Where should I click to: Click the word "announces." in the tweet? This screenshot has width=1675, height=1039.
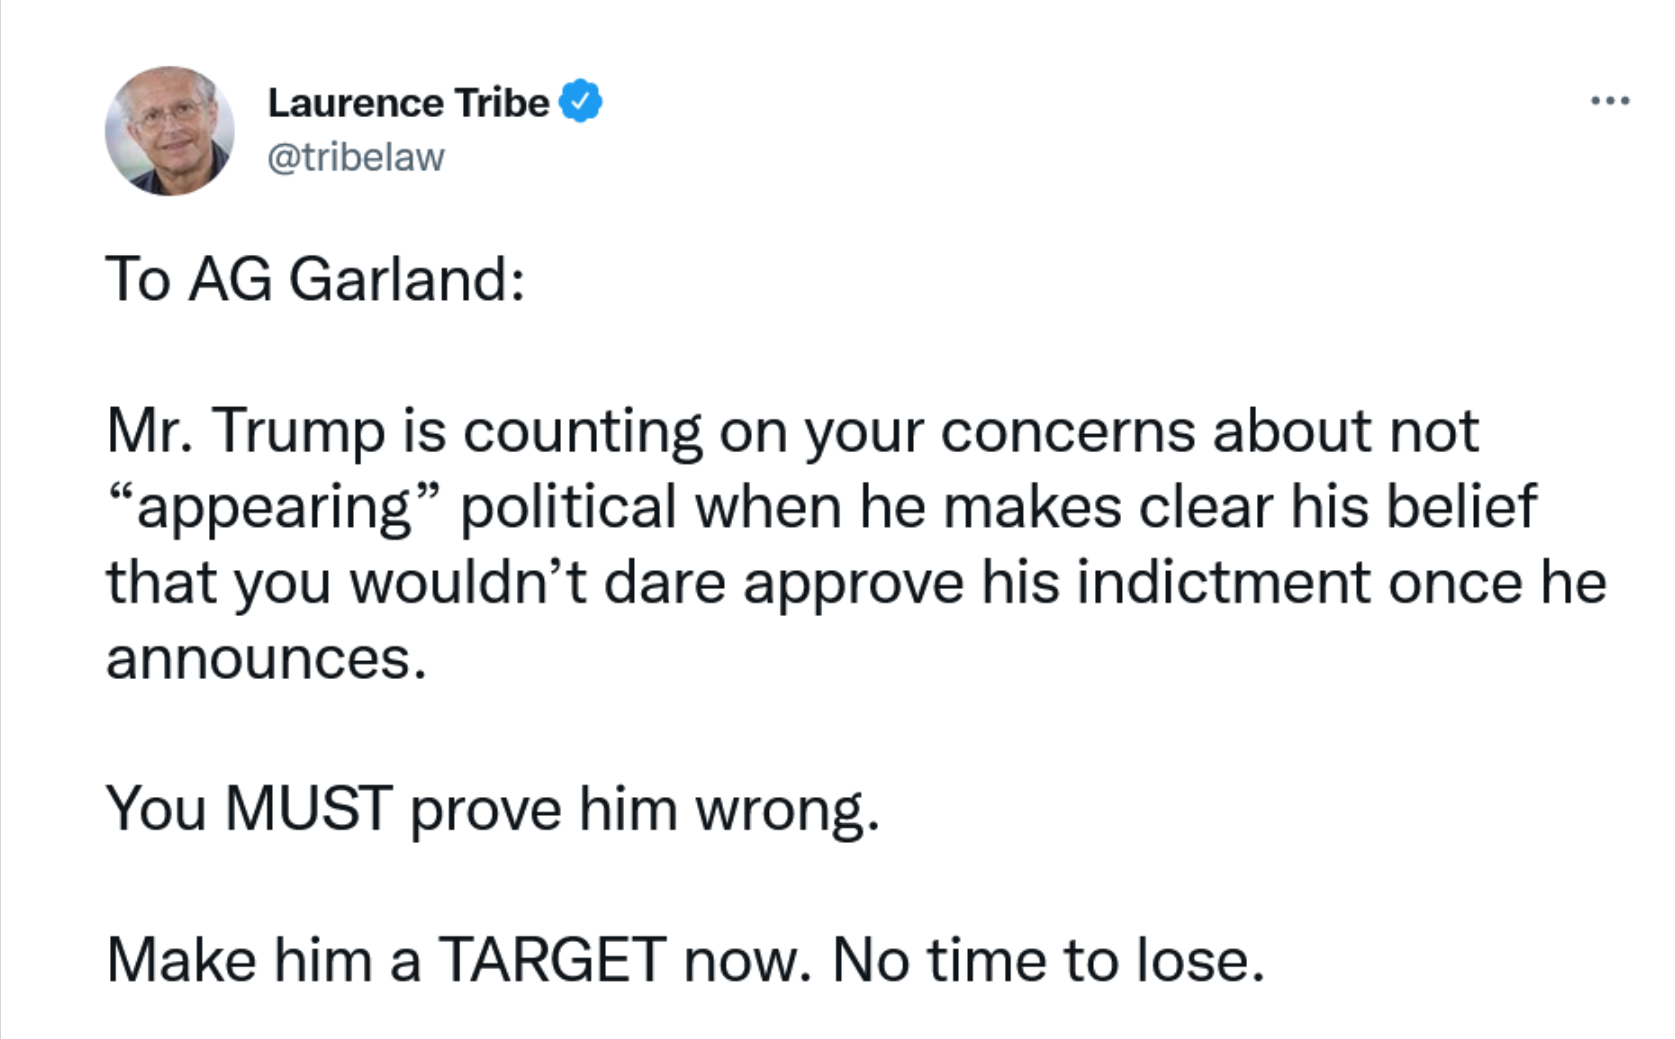(266, 660)
